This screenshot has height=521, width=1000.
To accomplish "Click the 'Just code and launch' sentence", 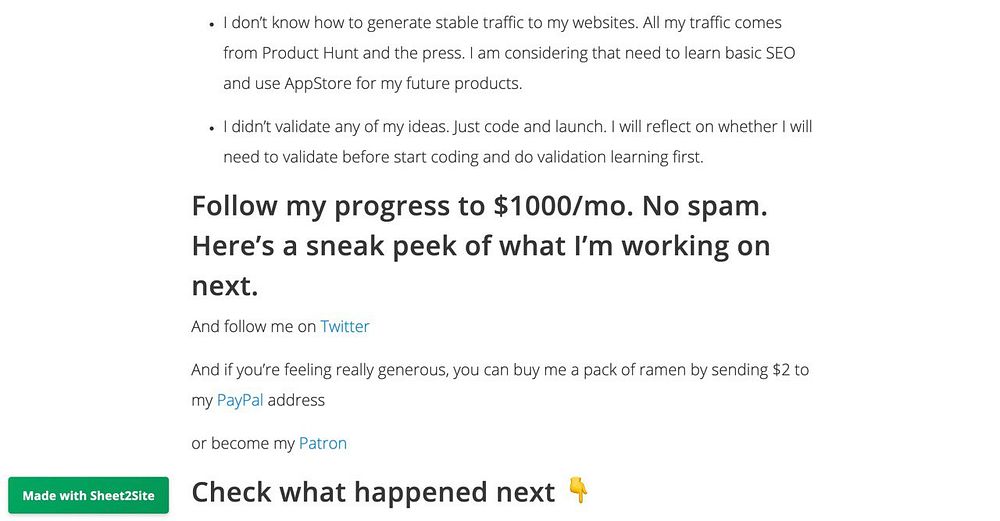I will 530,127.
